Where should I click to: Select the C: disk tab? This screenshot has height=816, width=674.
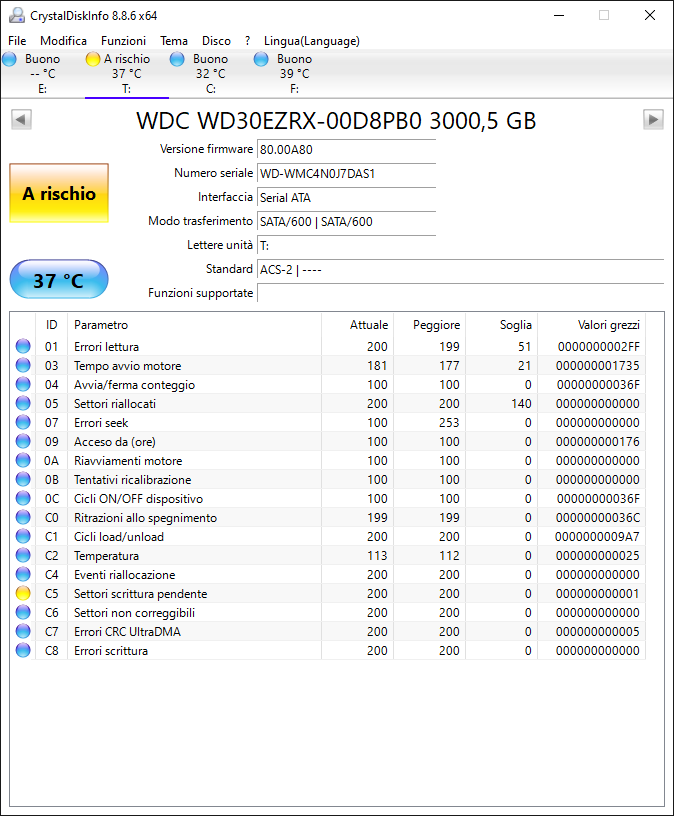[x=210, y=73]
